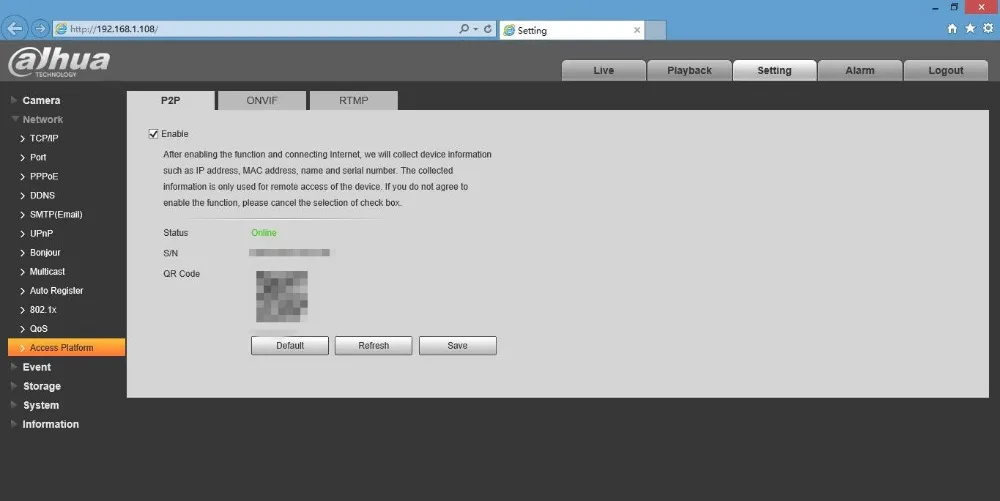The height and width of the screenshot is (501, 1000).
Task: Open the Playback tab
Action: click(x=689, y=70)
